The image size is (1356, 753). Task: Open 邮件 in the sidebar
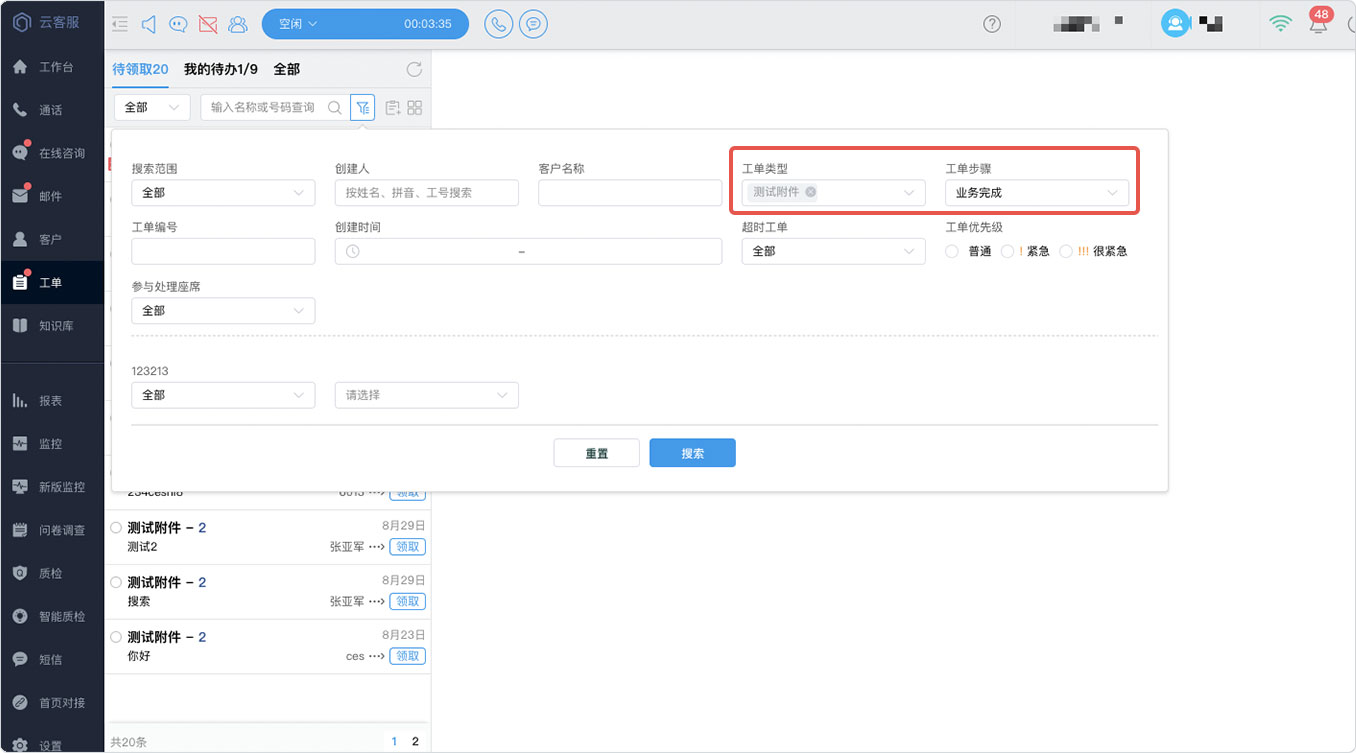pos(52,196)
